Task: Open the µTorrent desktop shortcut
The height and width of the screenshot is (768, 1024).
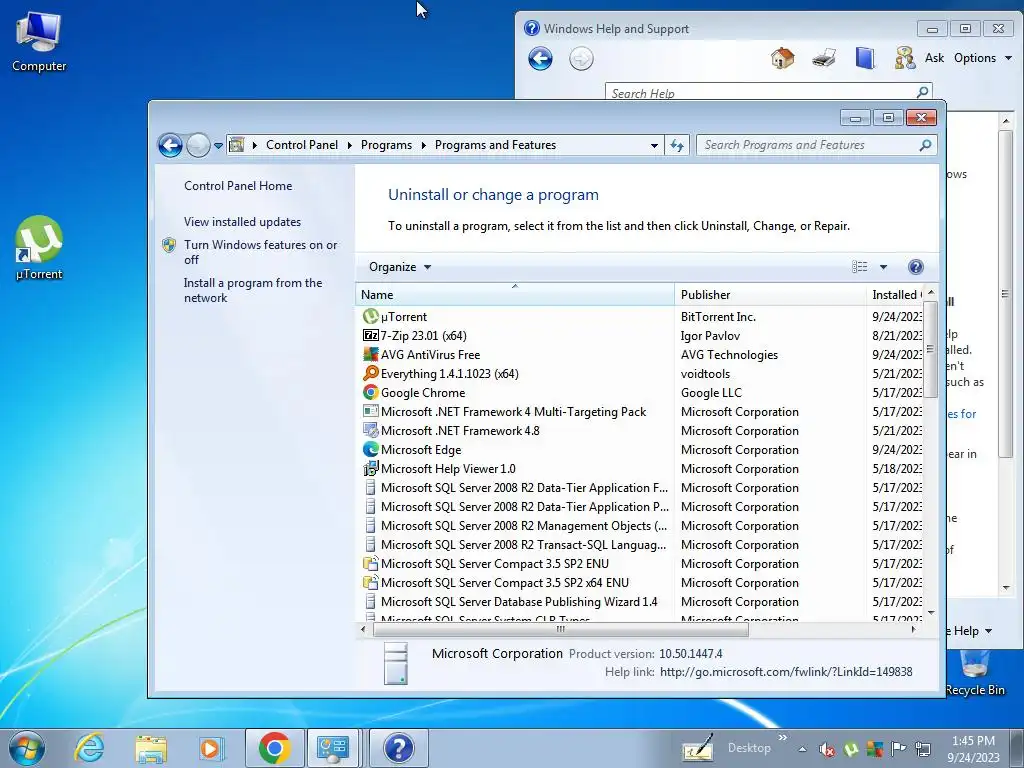Action: (x=39, y=249)
